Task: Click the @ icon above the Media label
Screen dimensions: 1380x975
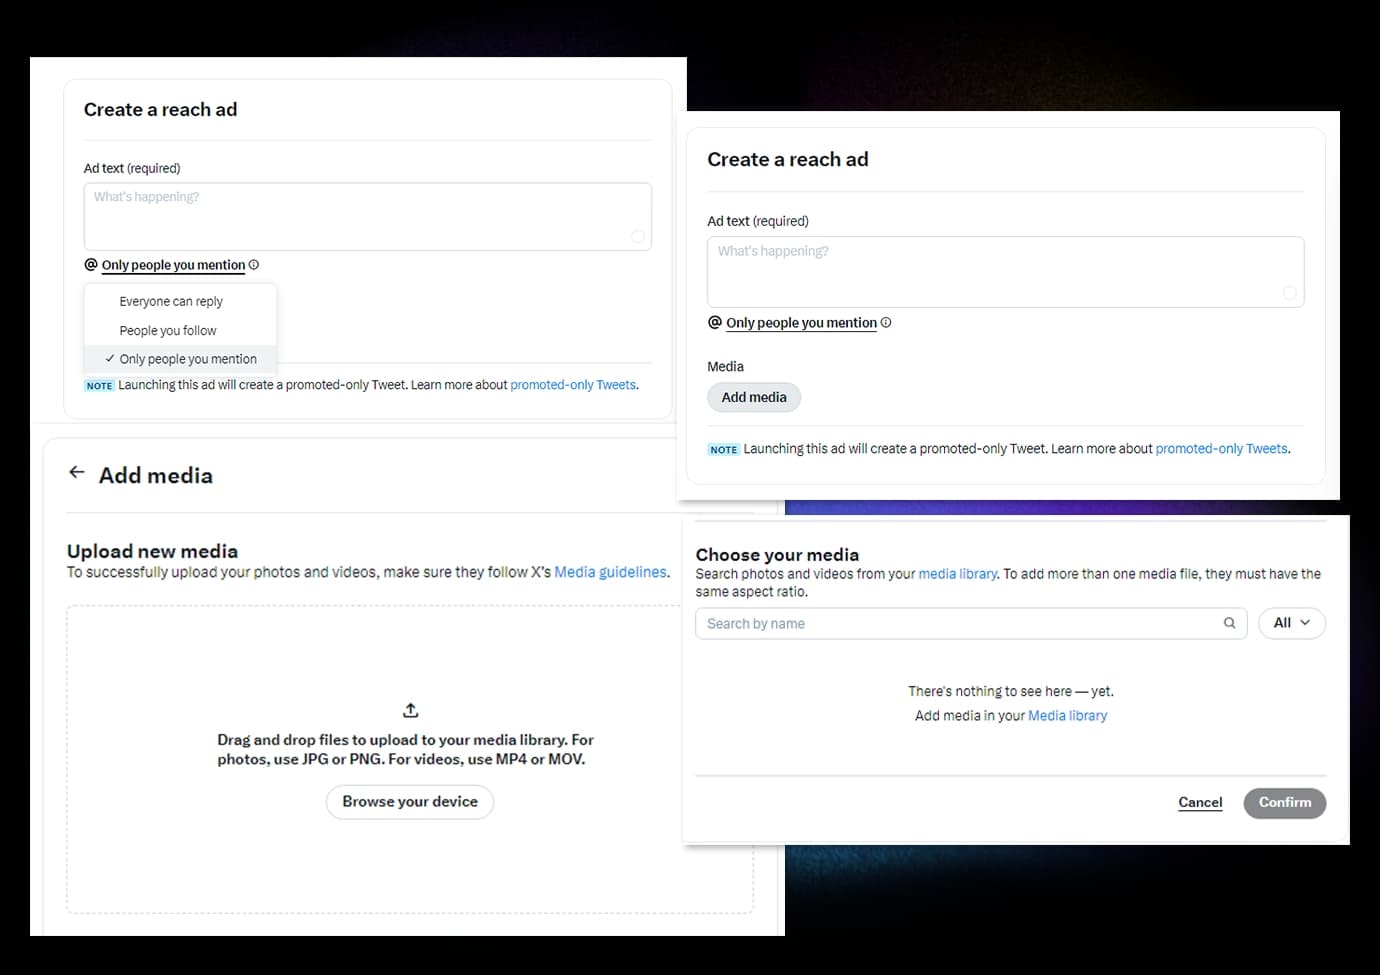Action: click(x=715, y=323)
